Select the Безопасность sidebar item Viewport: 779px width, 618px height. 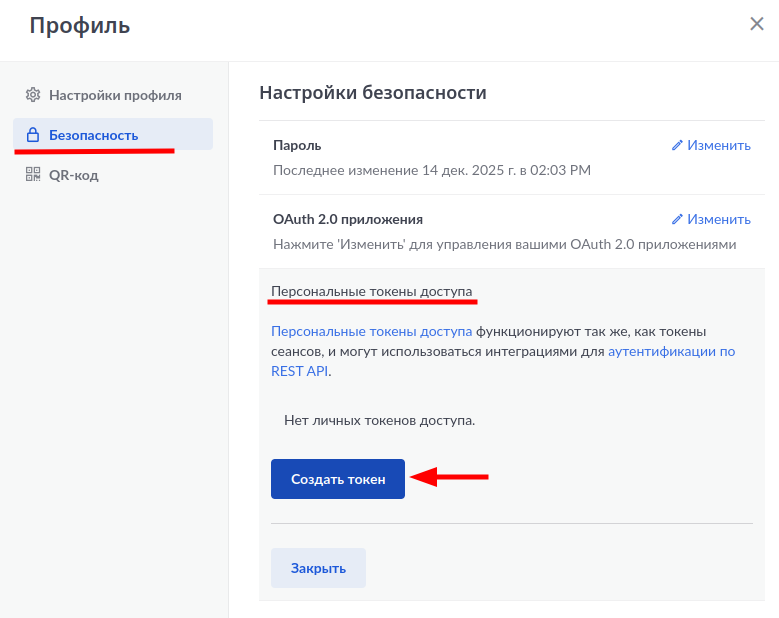tap(94, 135)
